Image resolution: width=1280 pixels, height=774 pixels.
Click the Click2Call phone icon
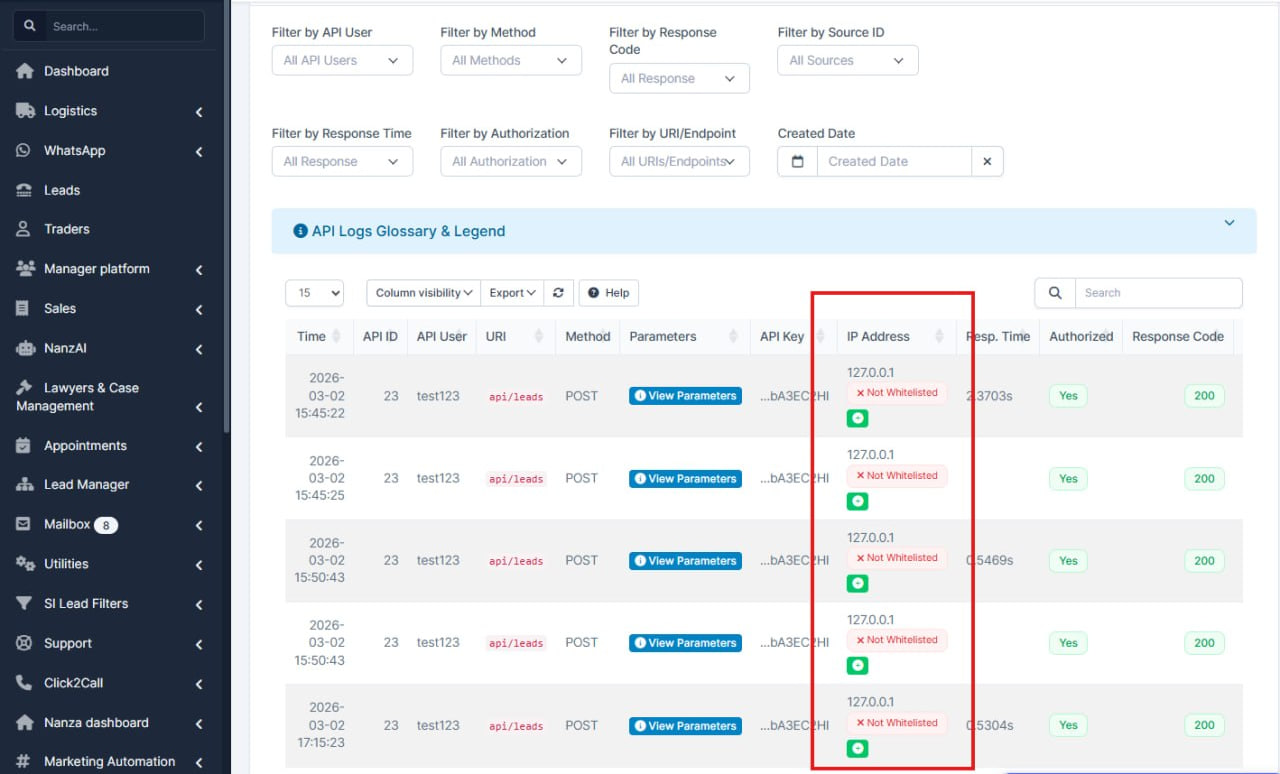(x=24, y=683)
